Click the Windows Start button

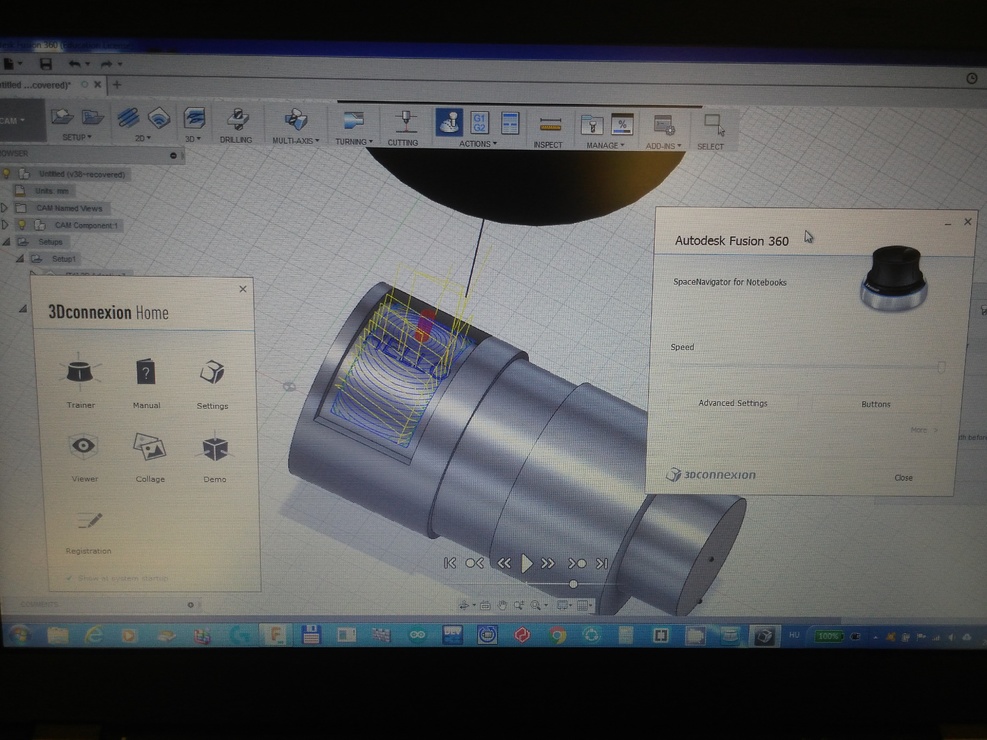pyautogui.click(x=19, y=634)
